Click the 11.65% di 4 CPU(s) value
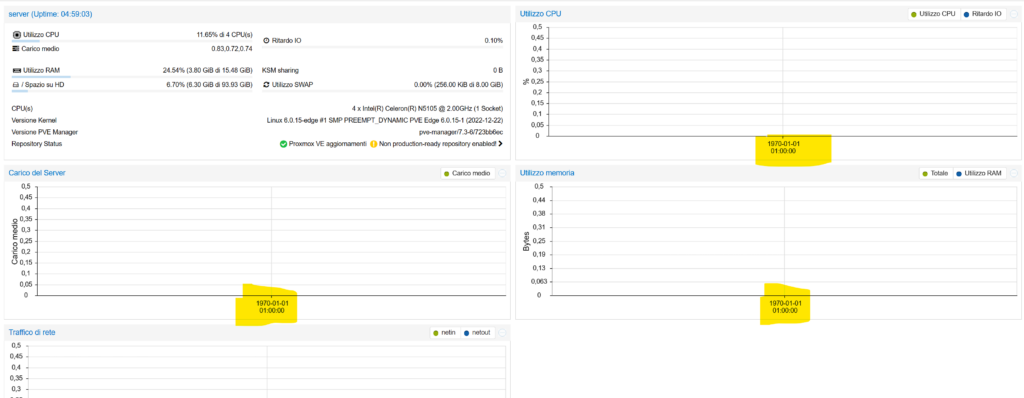1024x398 pixels. coord(224,35)
